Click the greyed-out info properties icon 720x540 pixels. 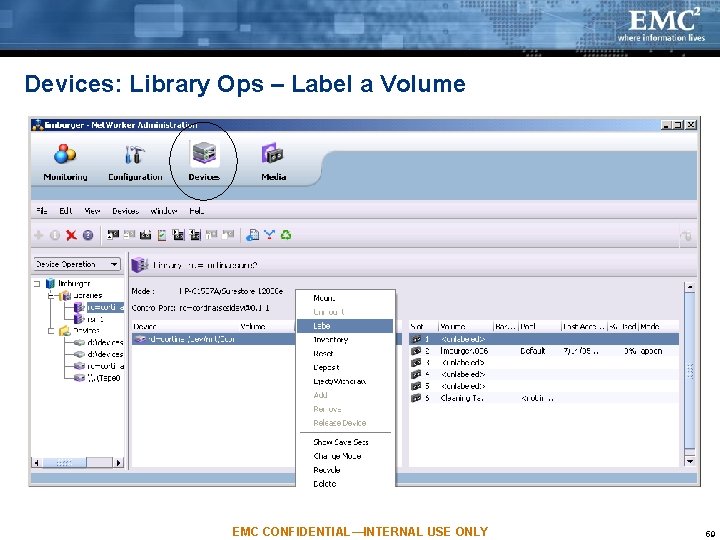[55, 235]
